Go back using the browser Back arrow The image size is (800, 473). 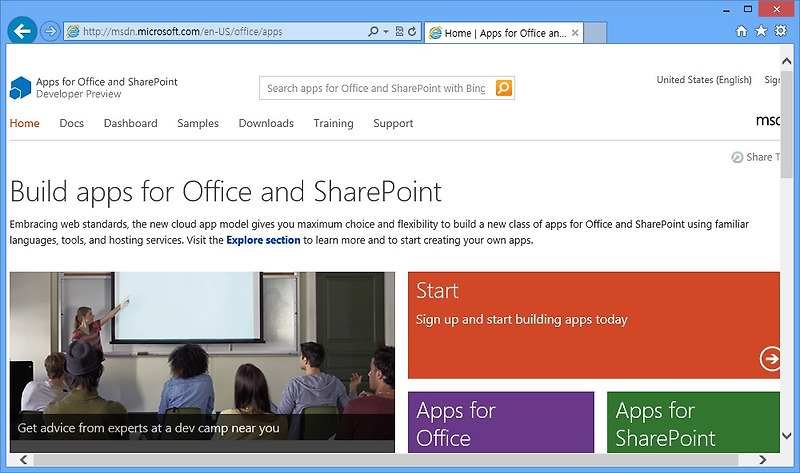(22, 31)
